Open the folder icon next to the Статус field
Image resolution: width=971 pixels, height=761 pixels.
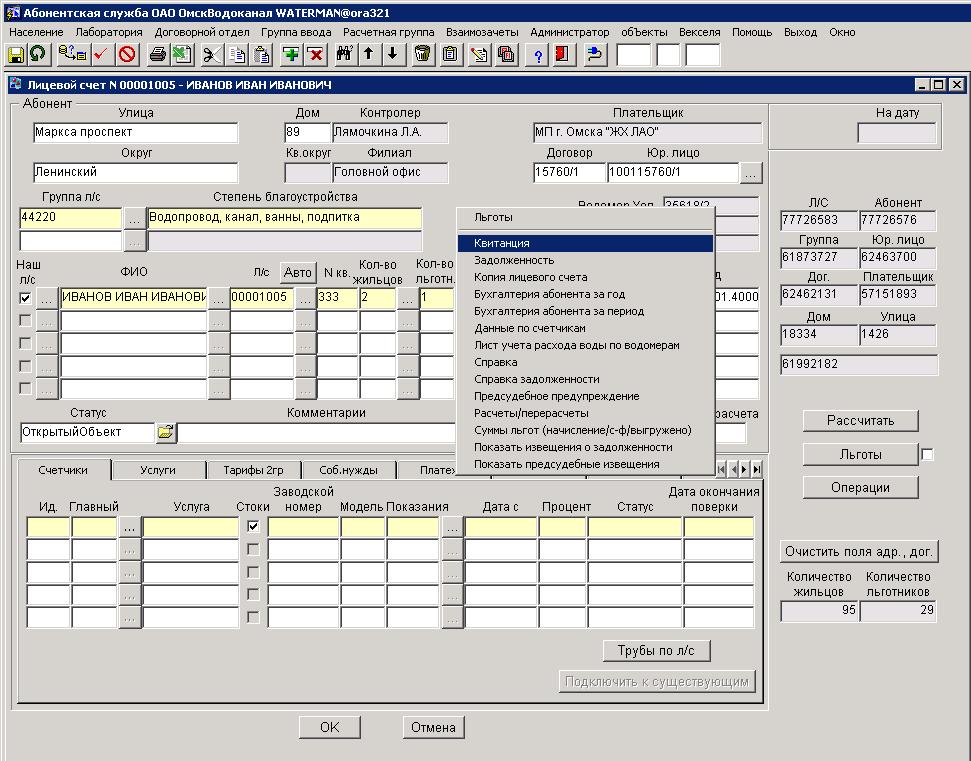(x=165, y=433)
